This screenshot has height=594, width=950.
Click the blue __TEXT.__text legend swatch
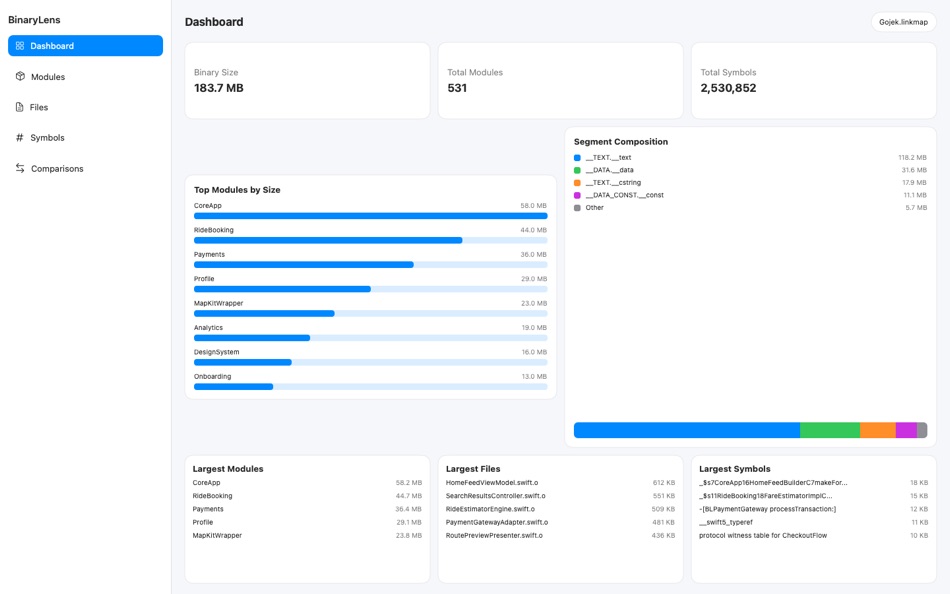point(577,158)
